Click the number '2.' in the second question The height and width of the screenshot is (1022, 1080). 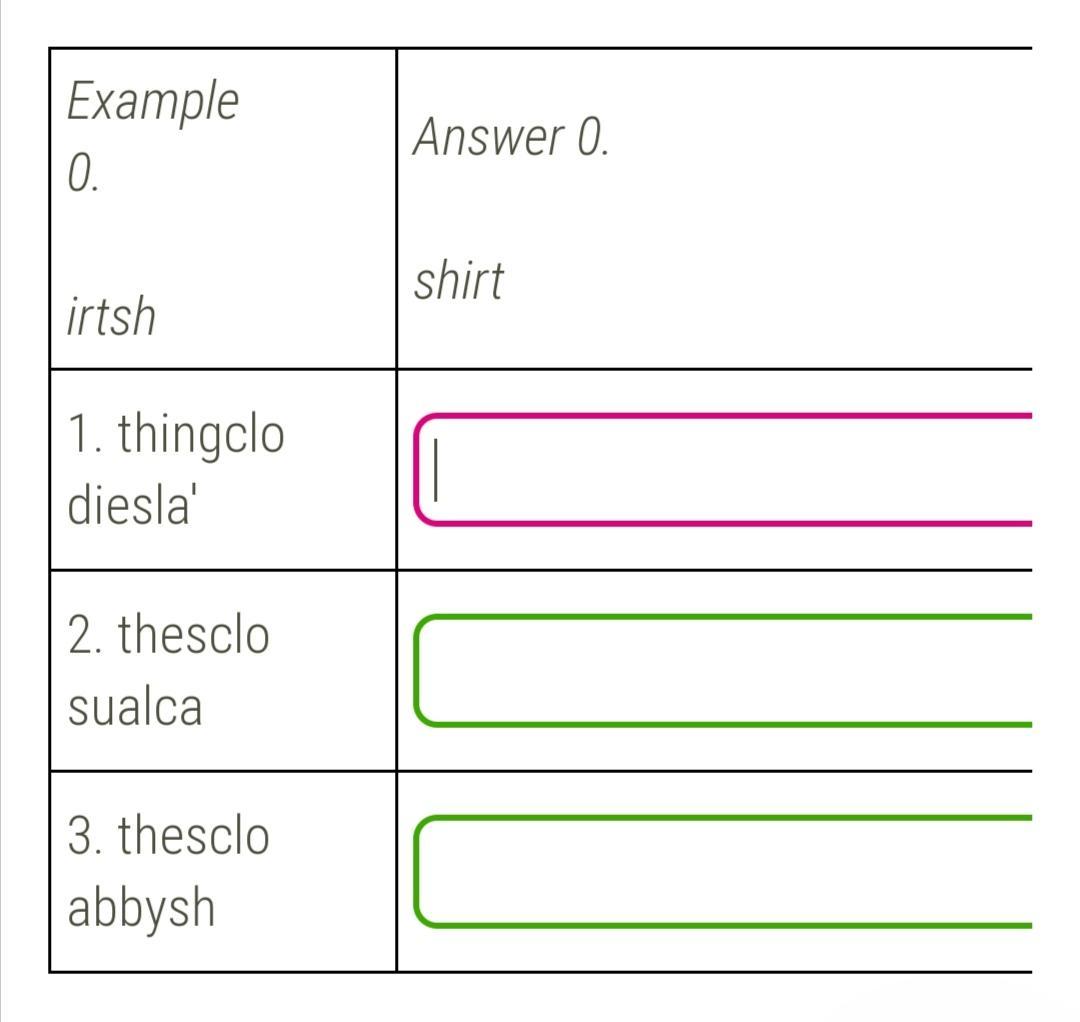87,636
